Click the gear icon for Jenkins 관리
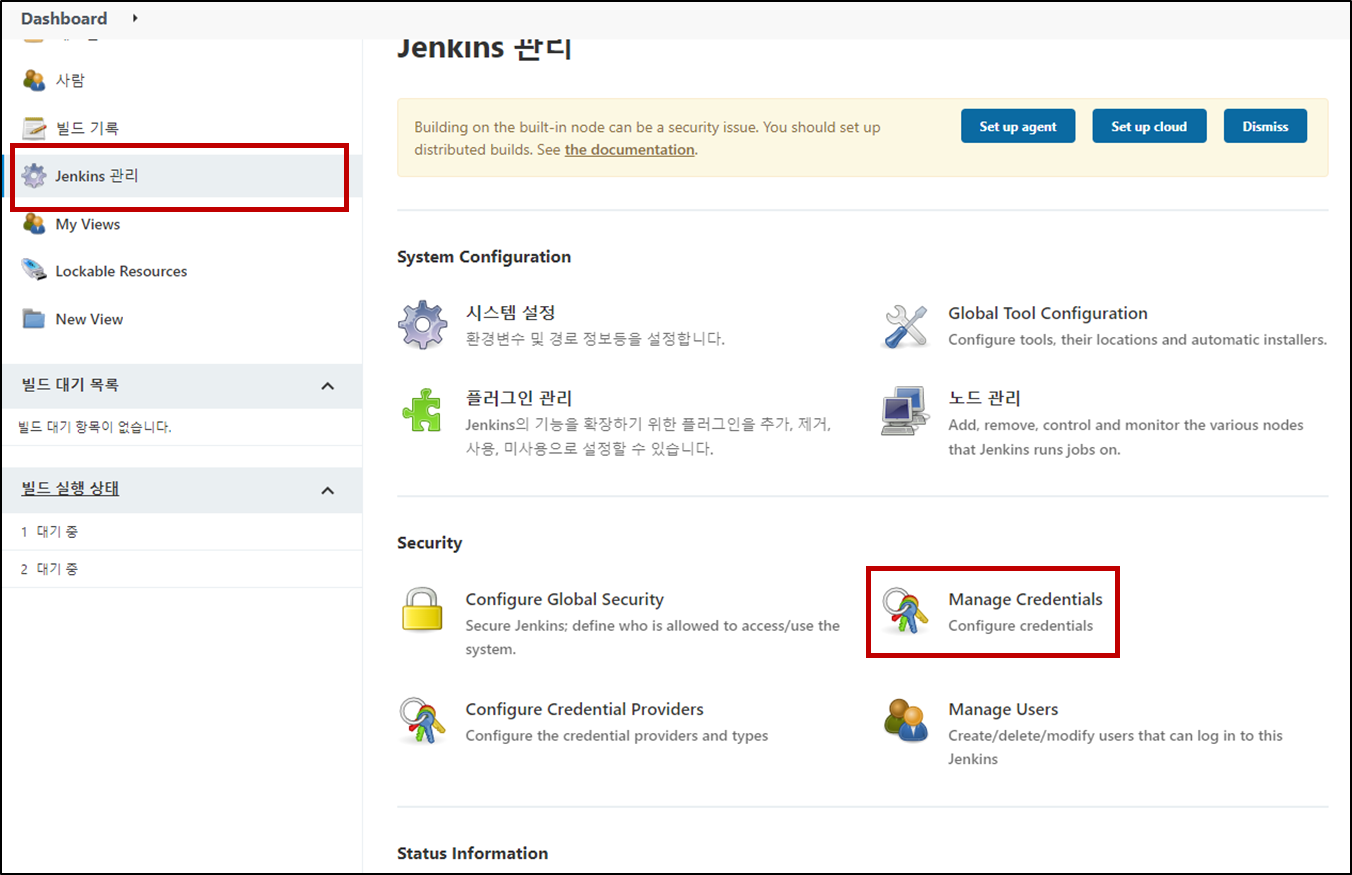1352x875 pixels. coord(34,176)
